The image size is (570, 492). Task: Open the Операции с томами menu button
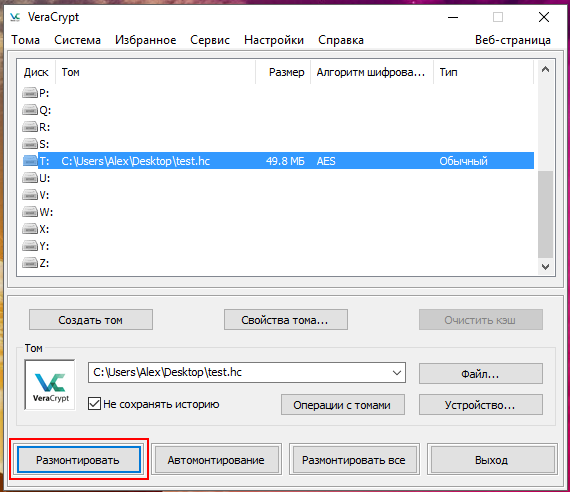[x=342, y=405]
